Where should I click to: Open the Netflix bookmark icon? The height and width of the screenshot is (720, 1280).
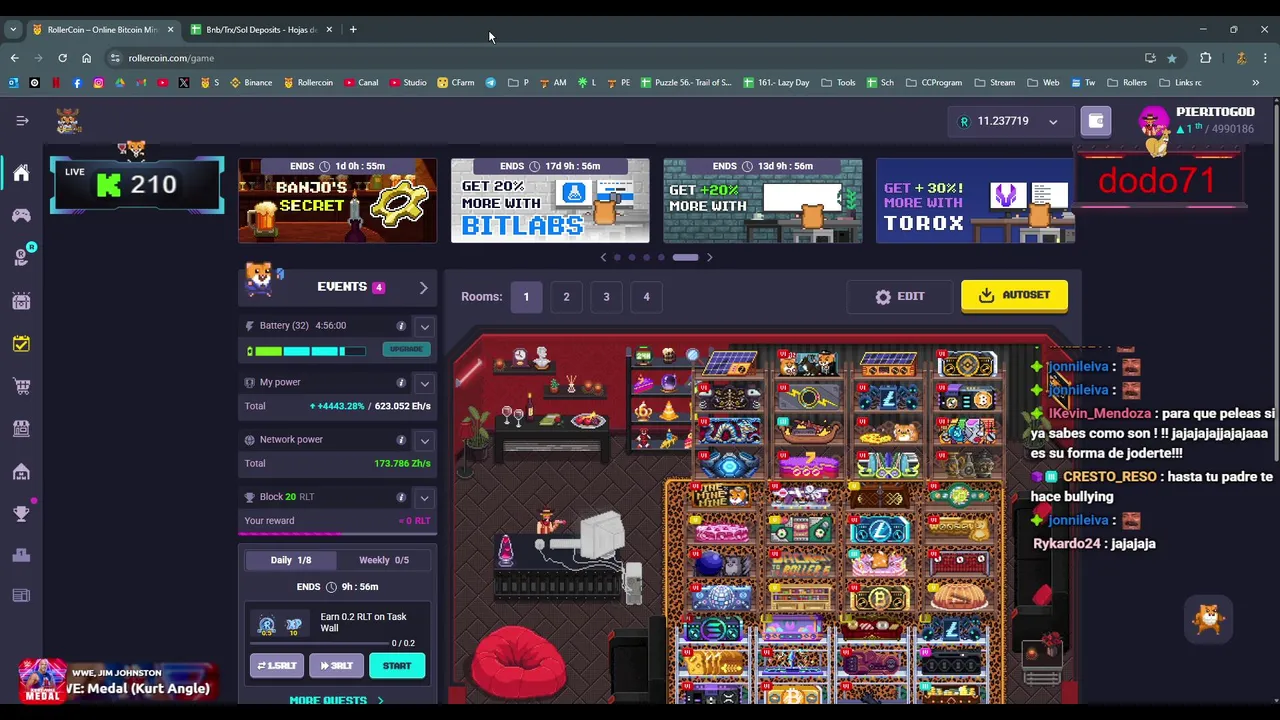(x=56, y=82)
